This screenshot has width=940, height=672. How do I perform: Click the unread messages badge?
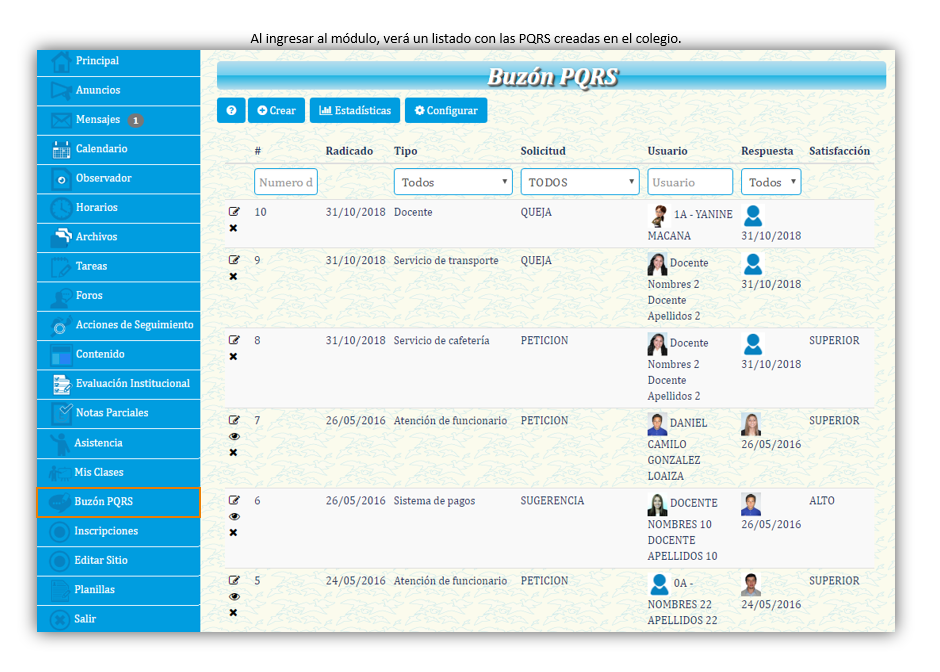point(135,120)
